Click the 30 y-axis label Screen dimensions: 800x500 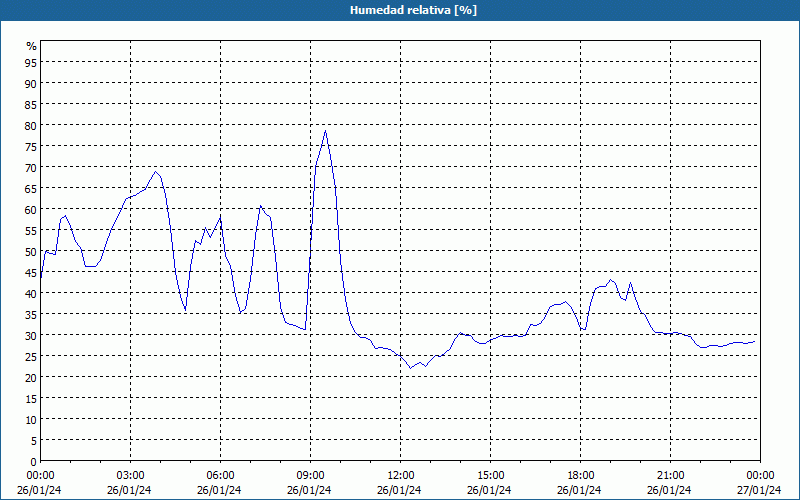[31, 335]
